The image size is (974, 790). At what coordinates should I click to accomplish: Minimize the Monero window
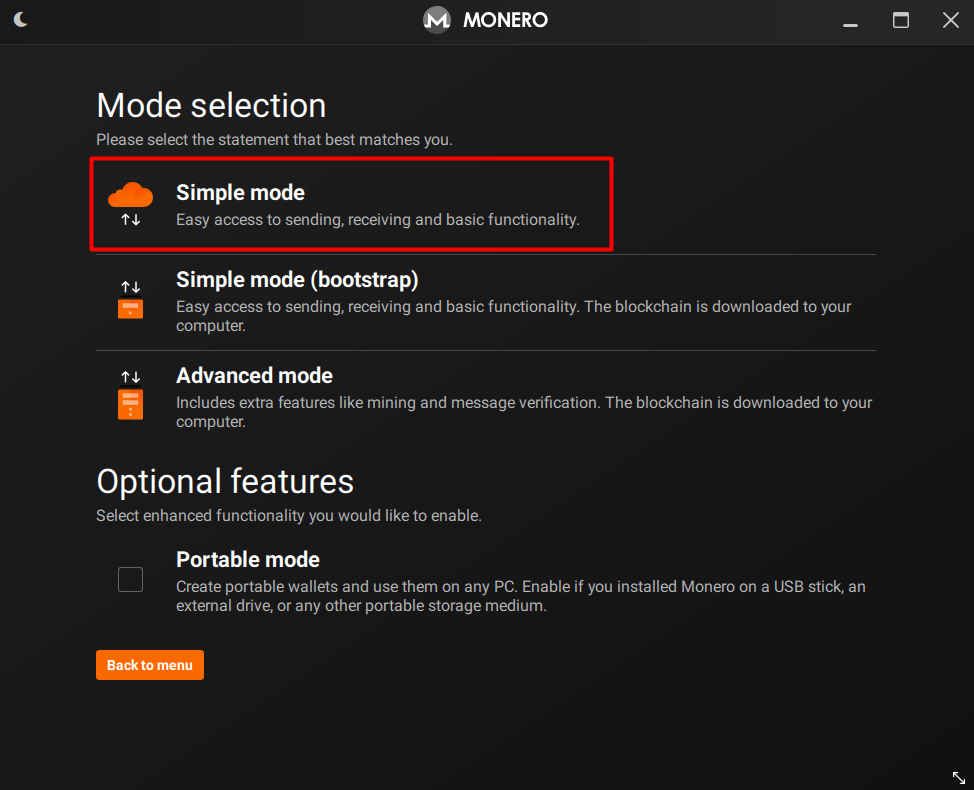click(x=850, y=24)
